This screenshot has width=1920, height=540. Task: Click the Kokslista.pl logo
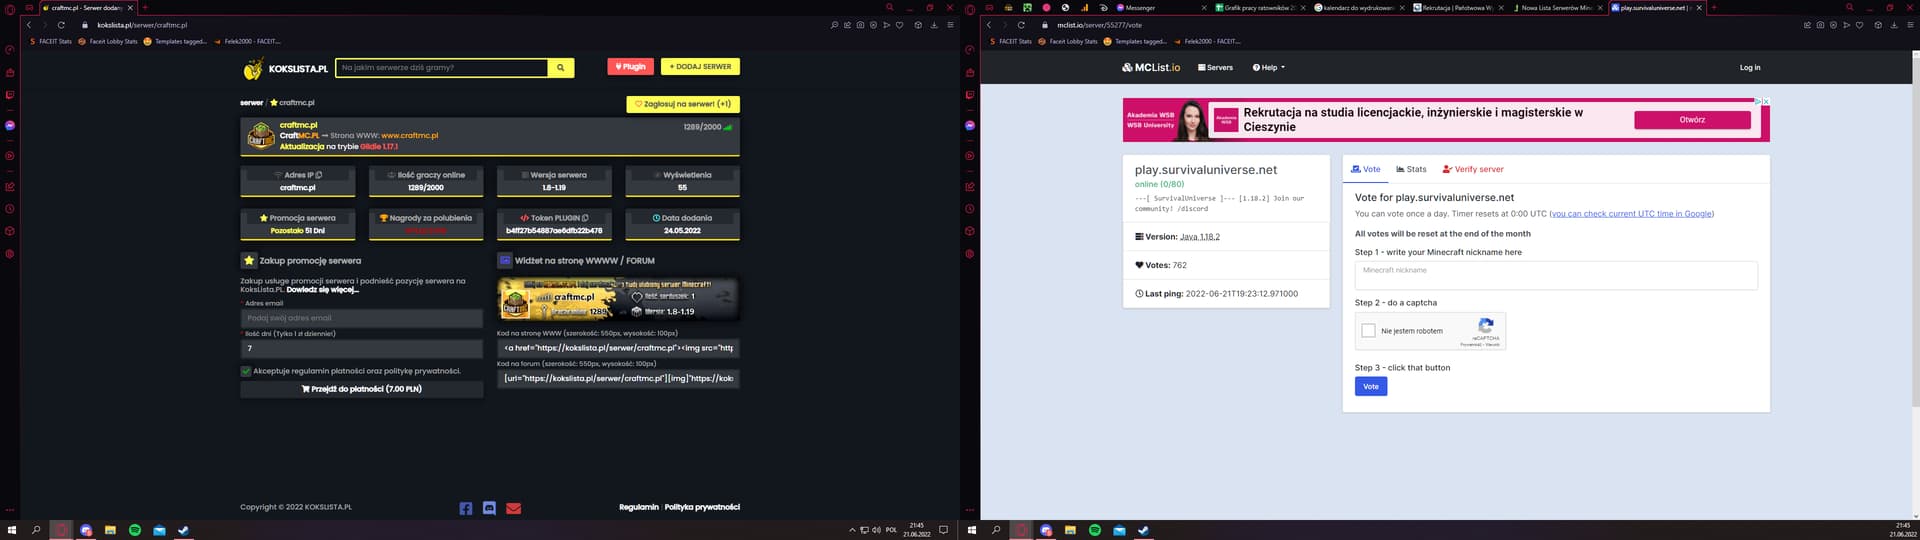coord(286,69)
